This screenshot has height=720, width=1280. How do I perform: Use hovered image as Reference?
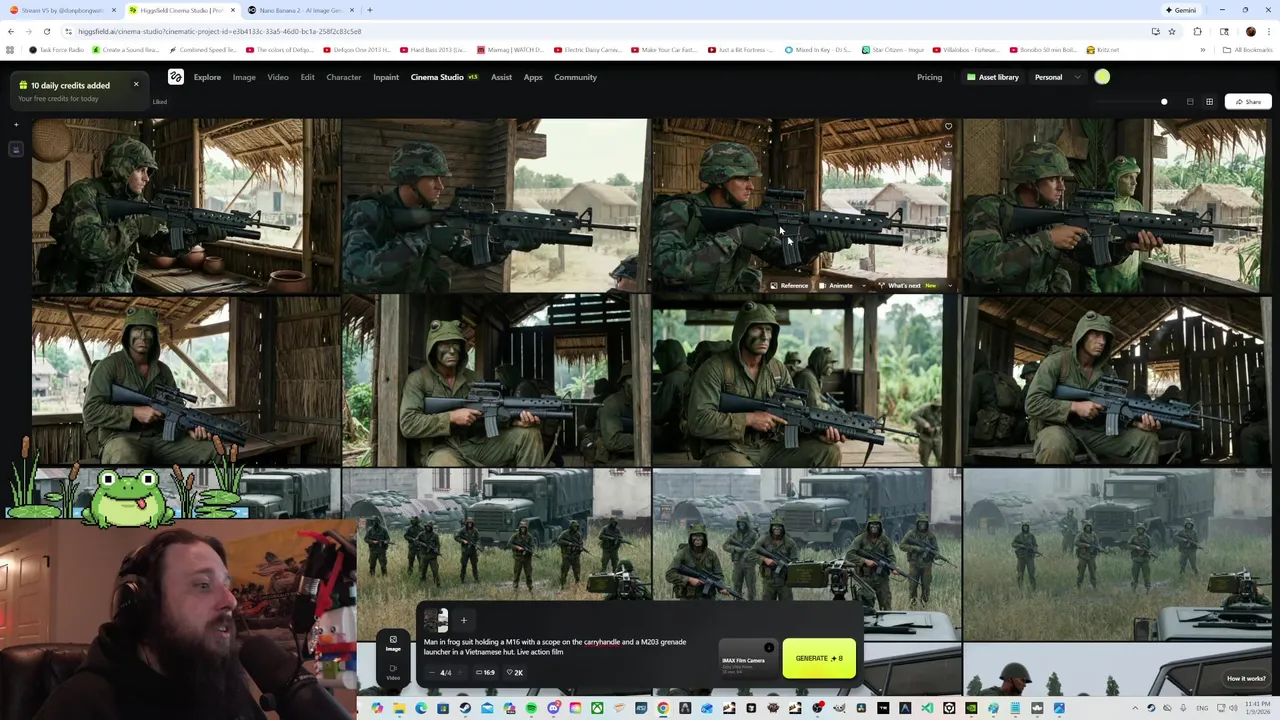click(x=789, y=286)
